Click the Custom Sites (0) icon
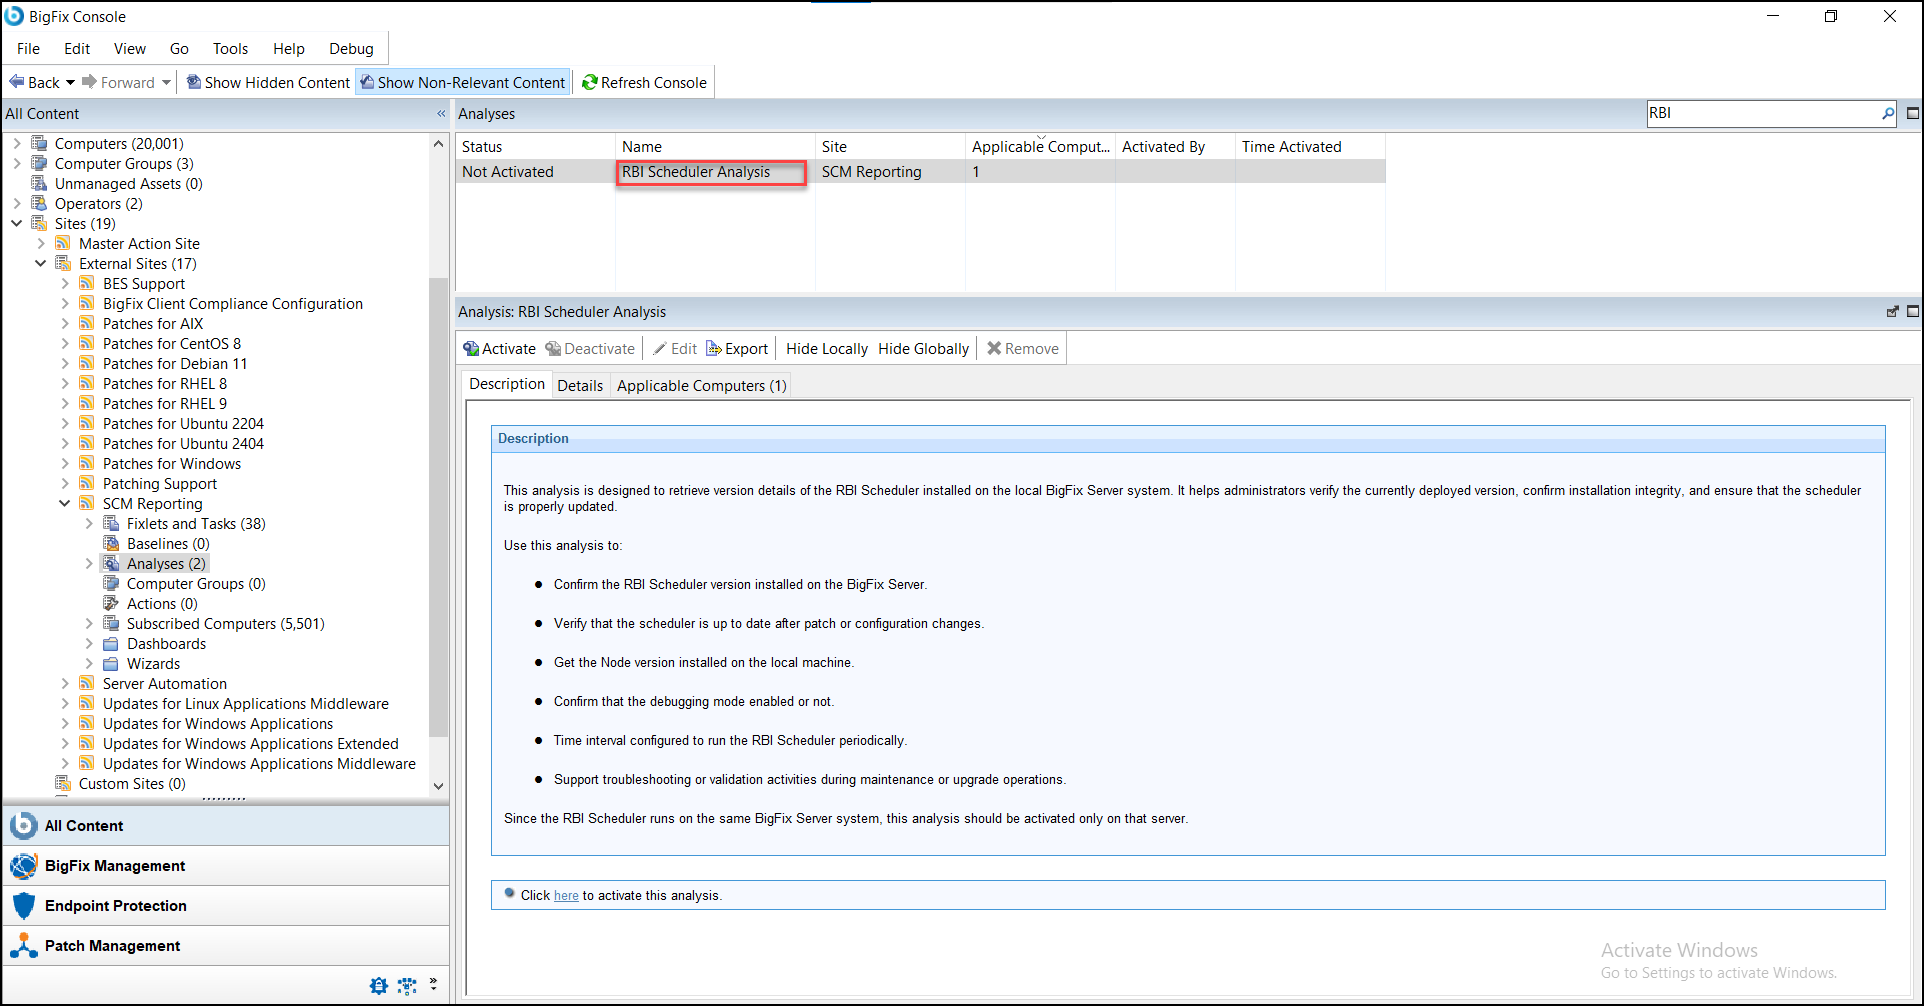This screenshot has width=1924, height=1006. (63, 783)
